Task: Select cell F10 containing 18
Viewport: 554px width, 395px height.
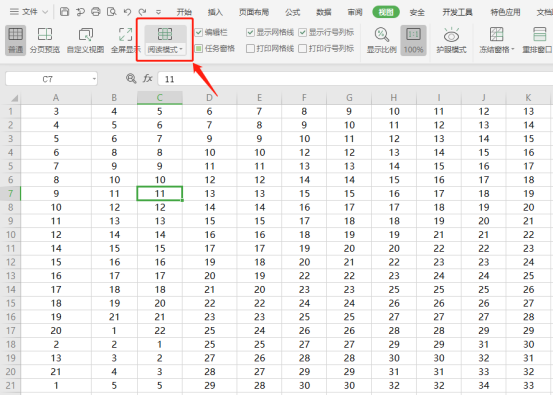Action: pyautogui.click(x=304, y=235)
